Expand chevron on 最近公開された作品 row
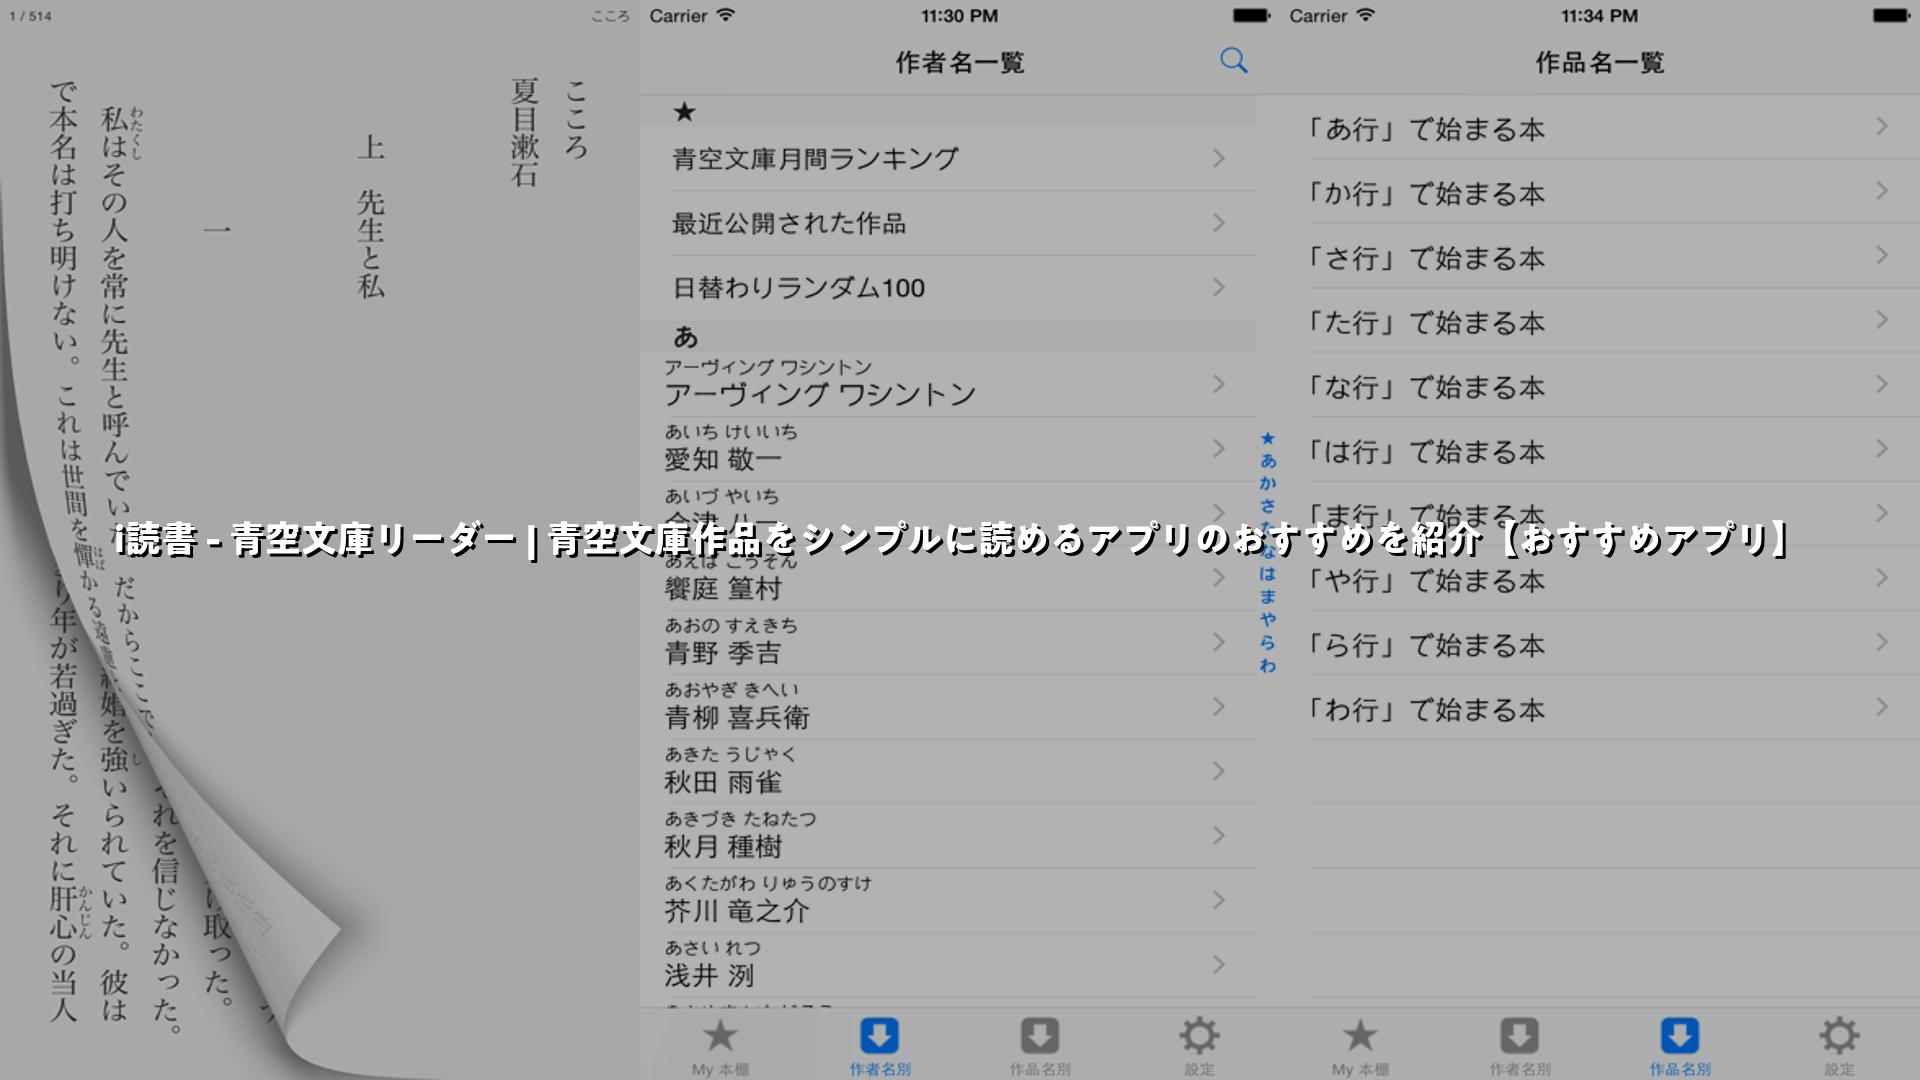The width and height of the screenshot is (1920, 1080). [x=1219, y=223]
